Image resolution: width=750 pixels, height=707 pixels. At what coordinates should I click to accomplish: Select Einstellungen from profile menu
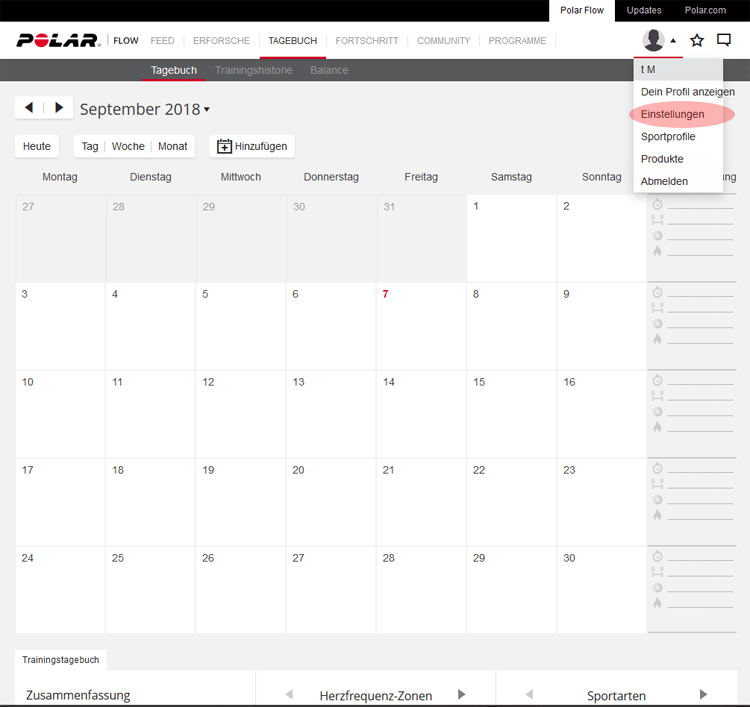672,114
